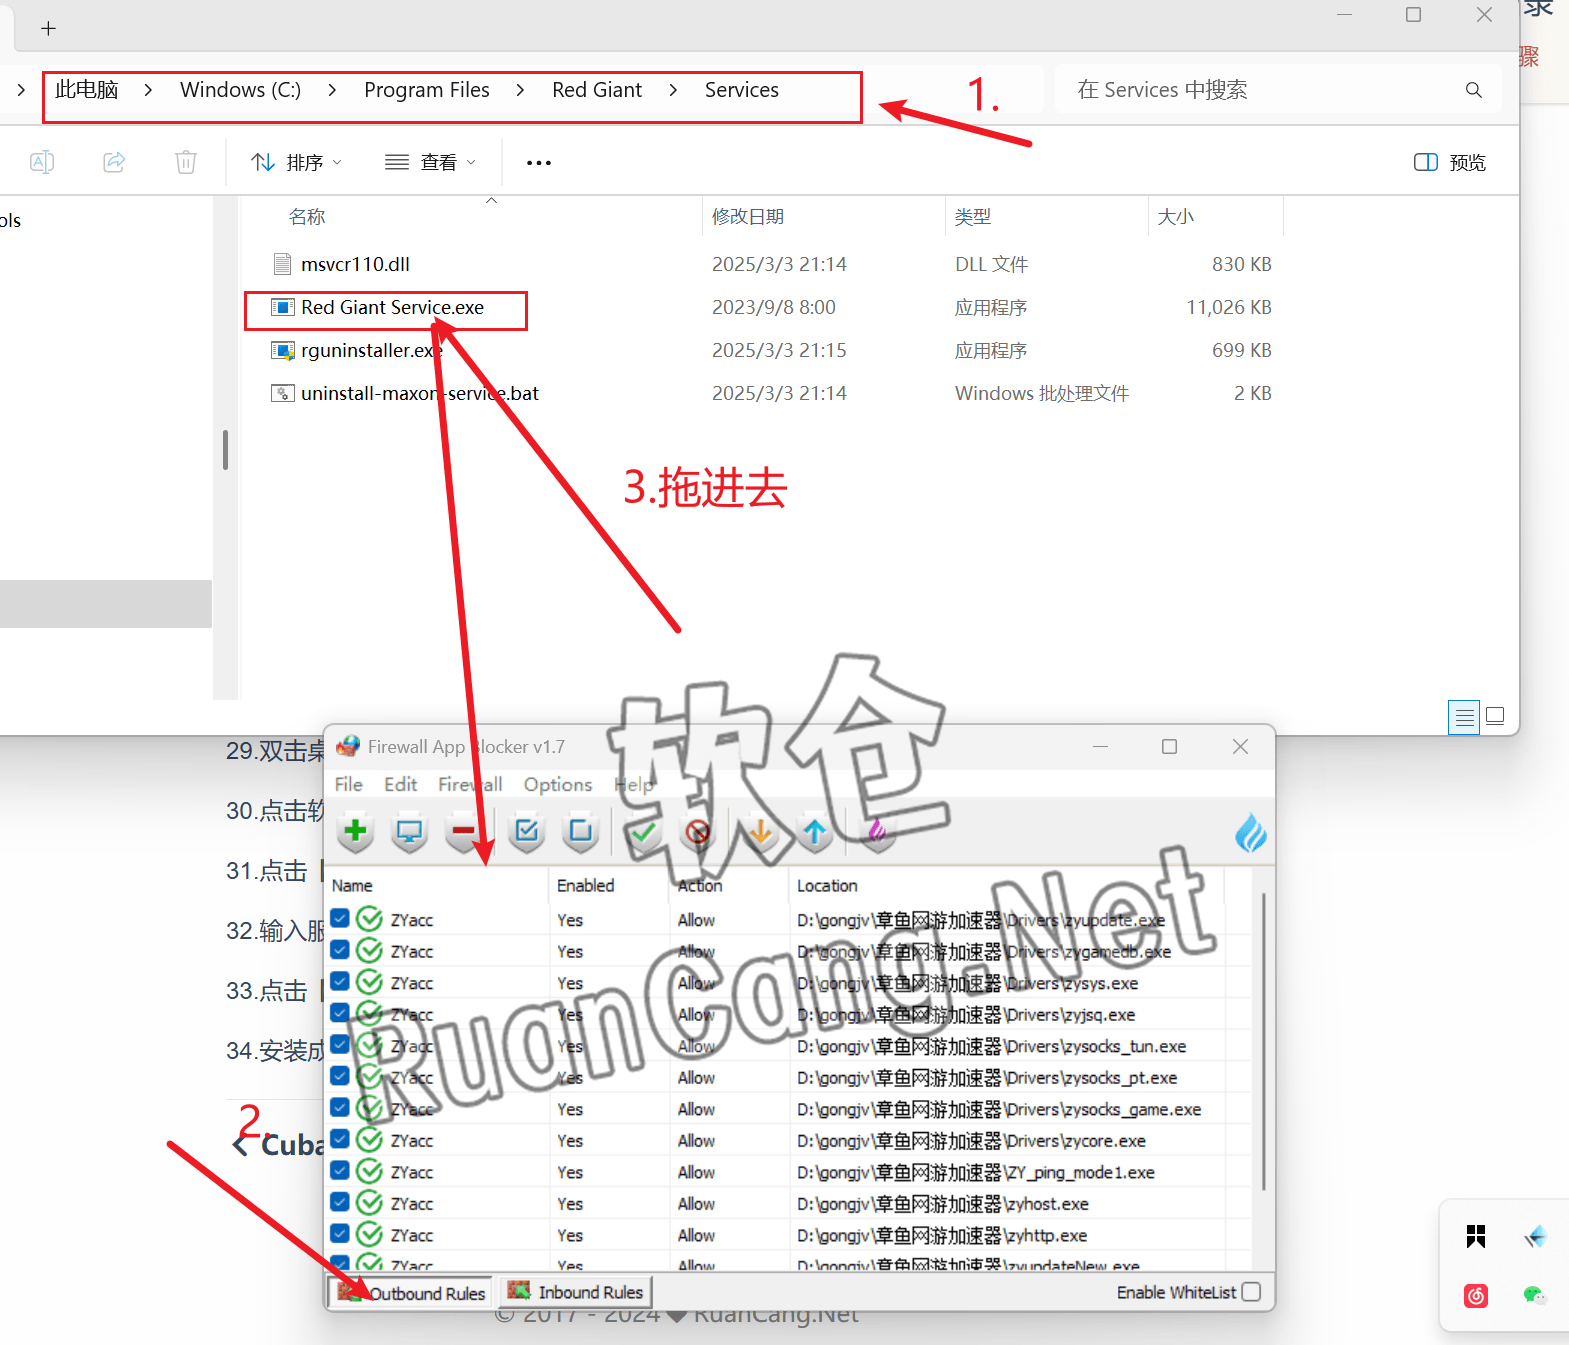The height and width of the screenshot is (1345, 1569).
Task: Click the 预览 preview pane button
Action: (1450, 162)
